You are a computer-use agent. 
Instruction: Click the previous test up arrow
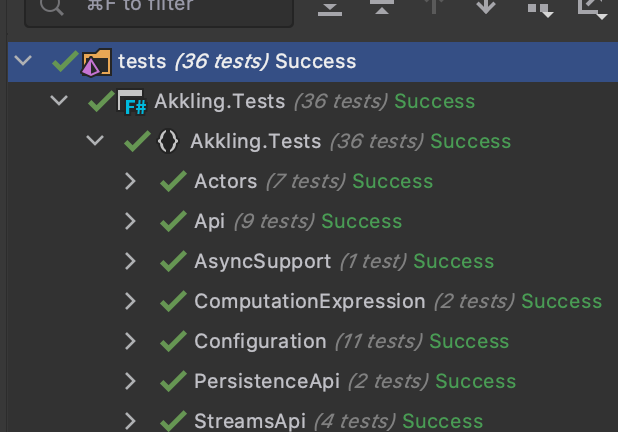434,6
